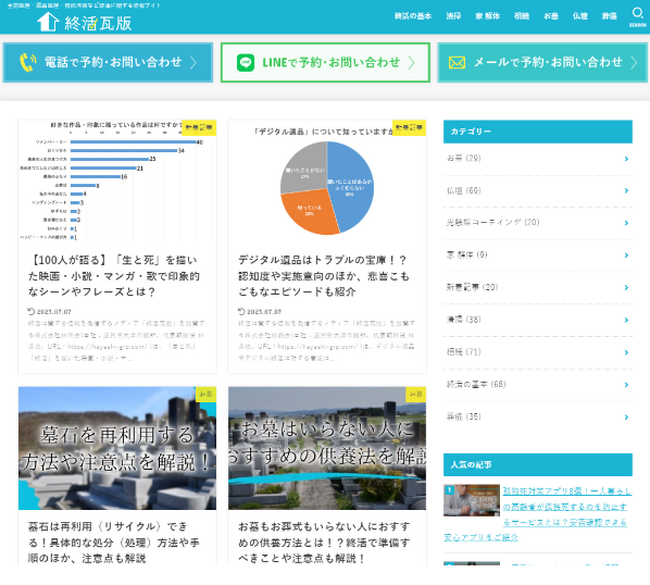Click the yellow envelope mail icon
This screenshot has height=585, width=650.
457,63
